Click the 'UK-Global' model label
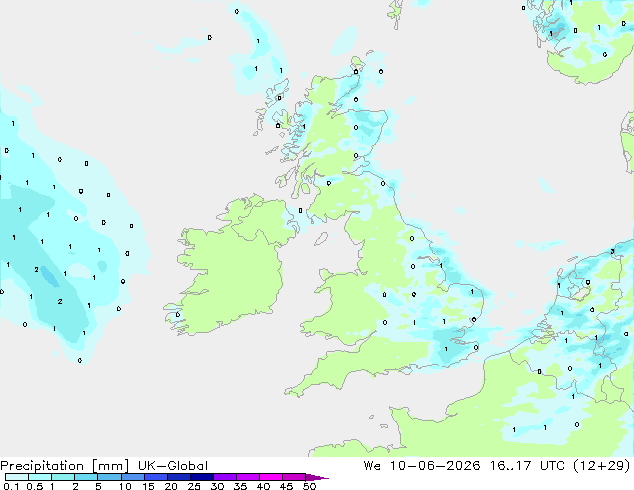Screen dimensions: 634x490 pyautogui.click(x=173, y=466)
